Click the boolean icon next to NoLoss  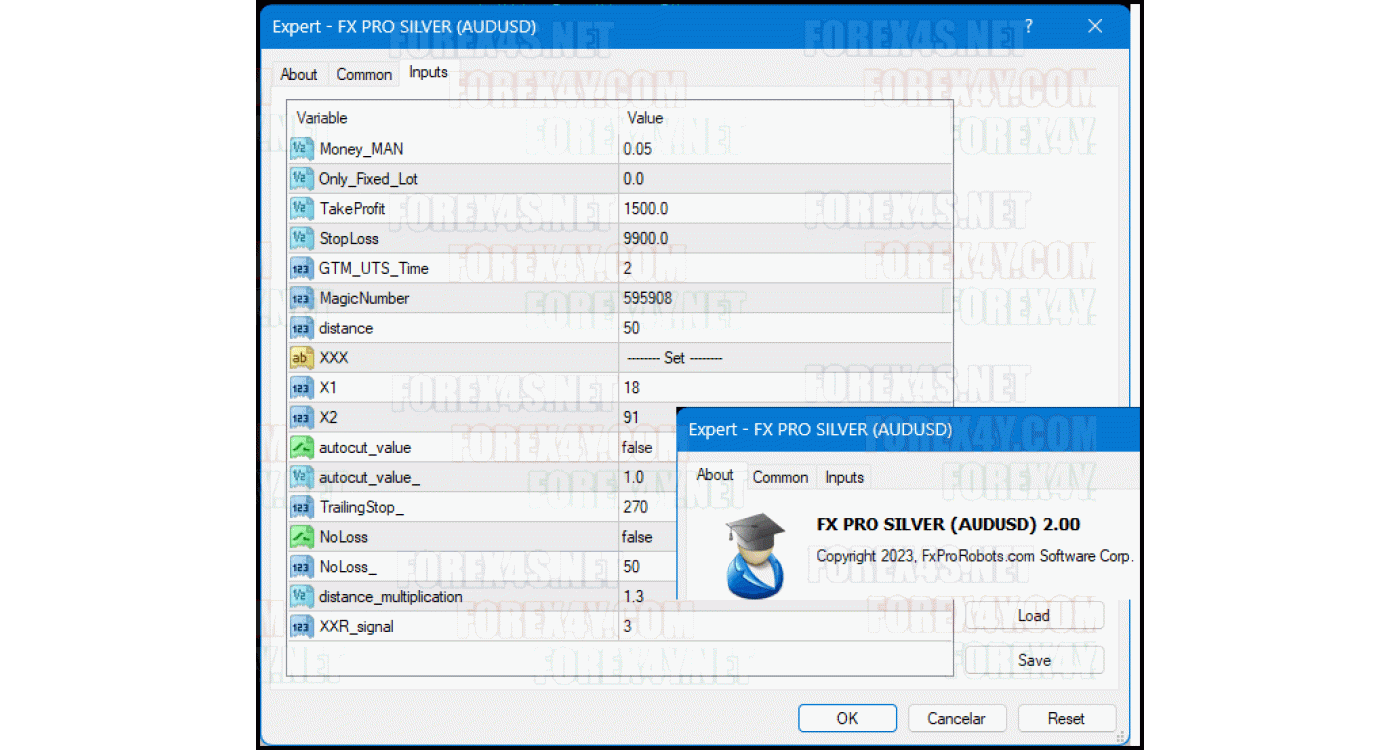pyautogui.click(x=301, y=537)
